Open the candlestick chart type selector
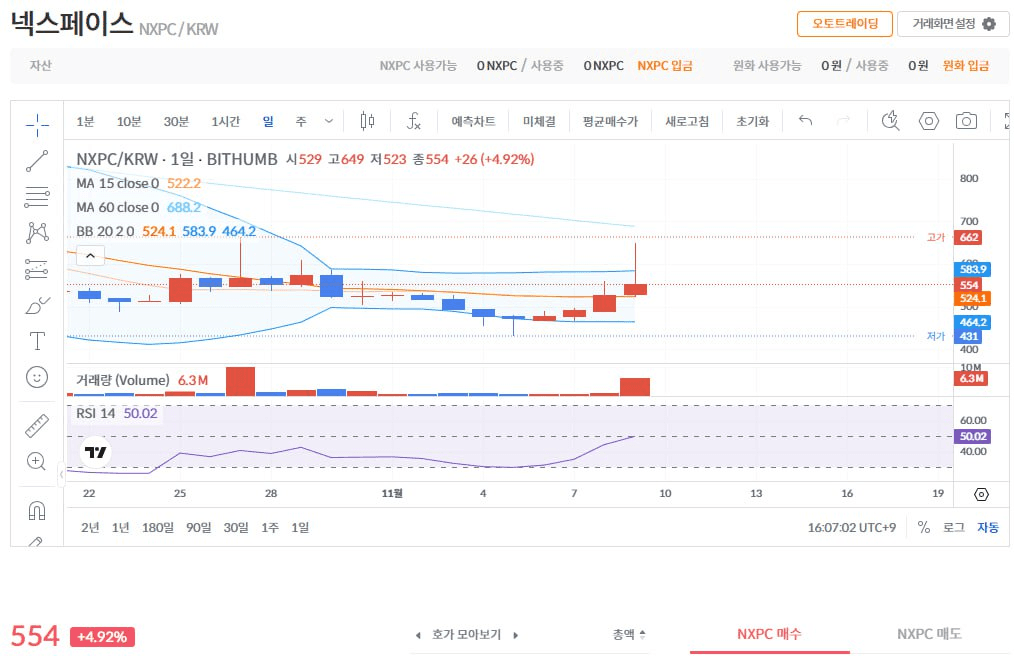Screen dimensions: 1014x656 tap(367, 121)
